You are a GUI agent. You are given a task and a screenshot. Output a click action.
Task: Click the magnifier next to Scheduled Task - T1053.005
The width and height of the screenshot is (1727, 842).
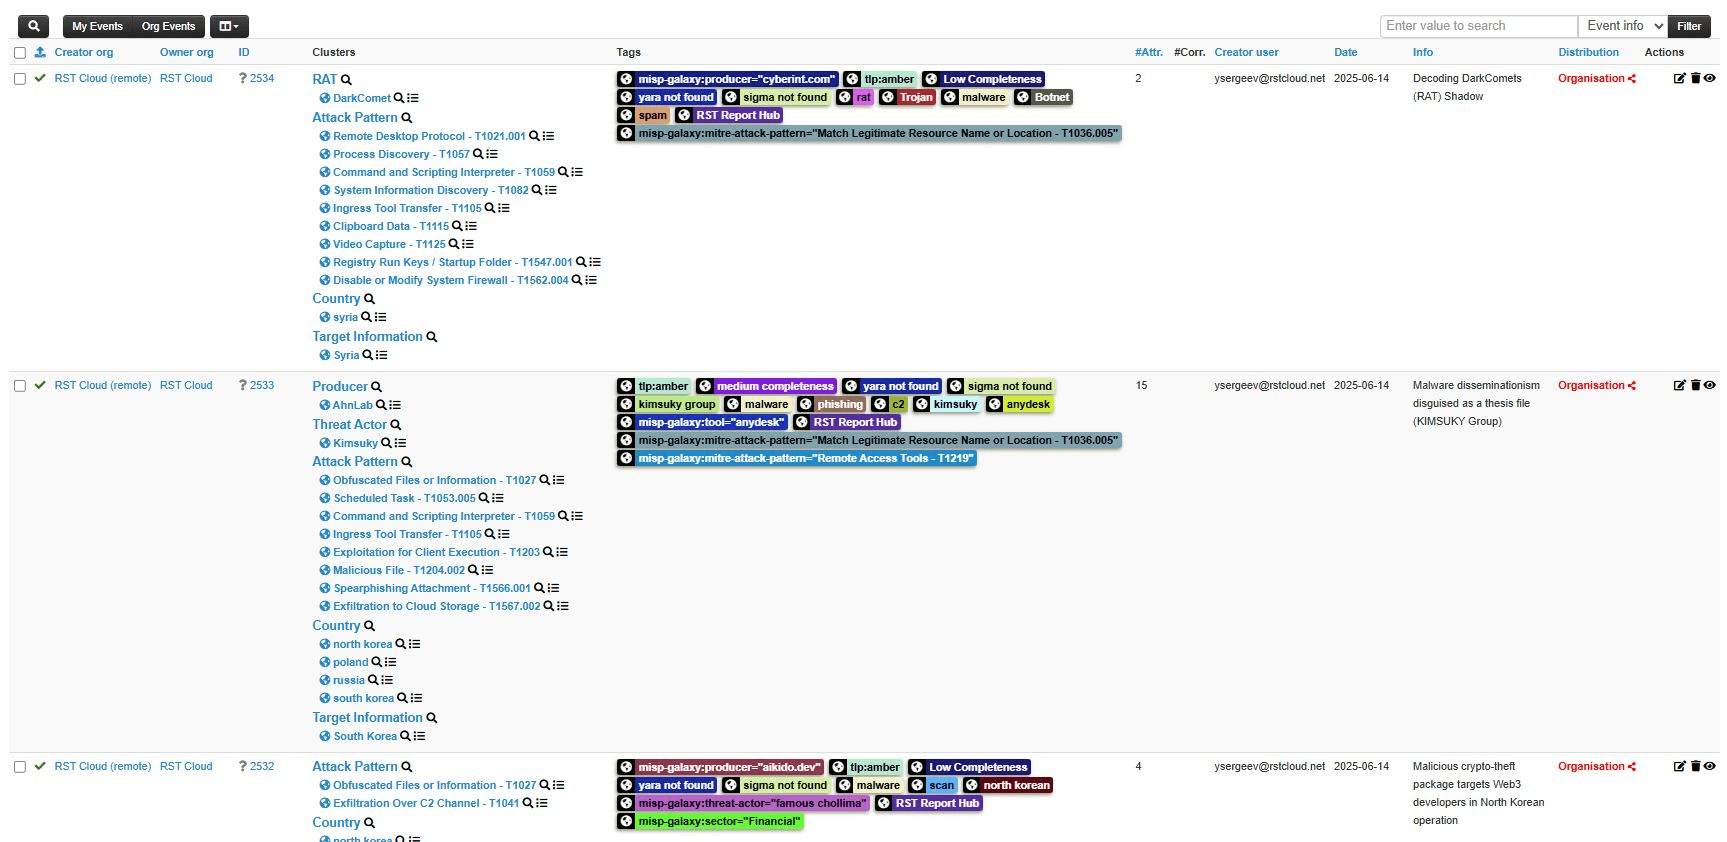coord(484,498)
